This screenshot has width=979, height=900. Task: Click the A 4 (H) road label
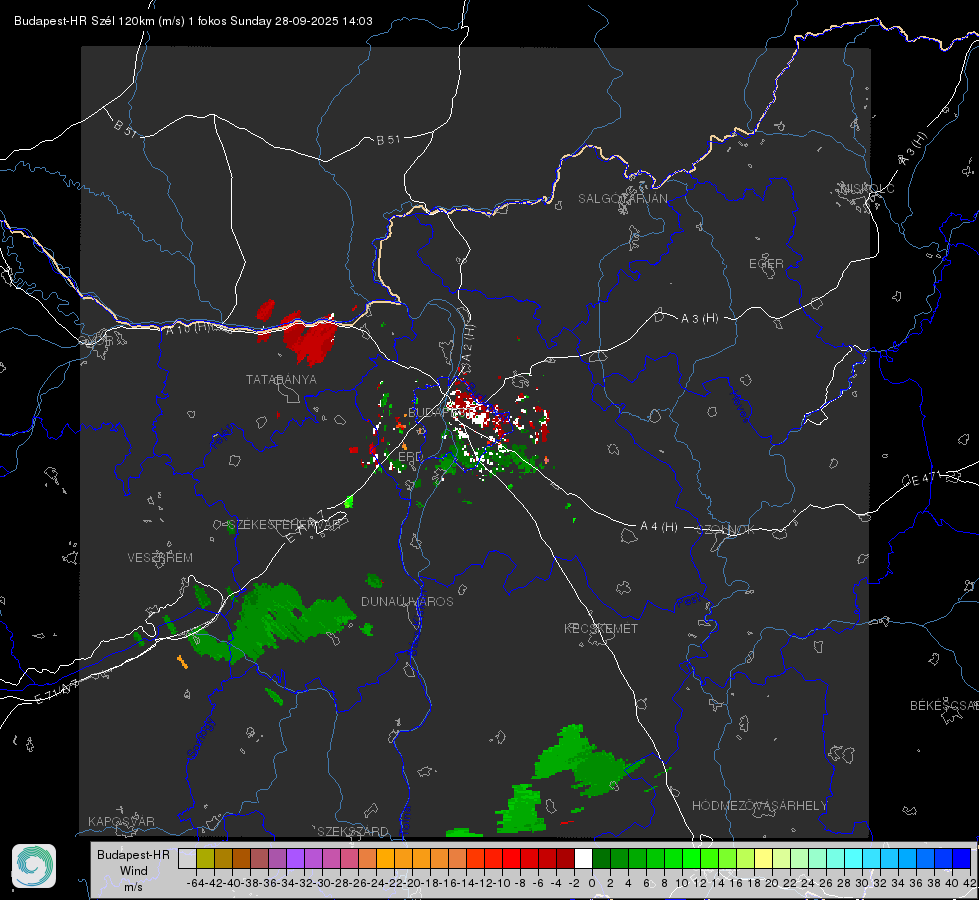[659, 527]
